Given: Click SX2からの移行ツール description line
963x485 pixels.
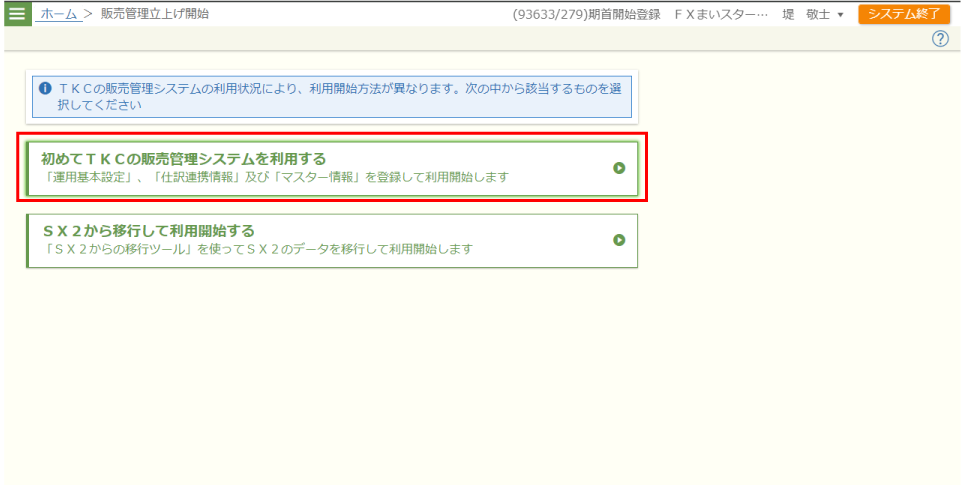Looking at the screenshot, I should (x=257, y=250).
